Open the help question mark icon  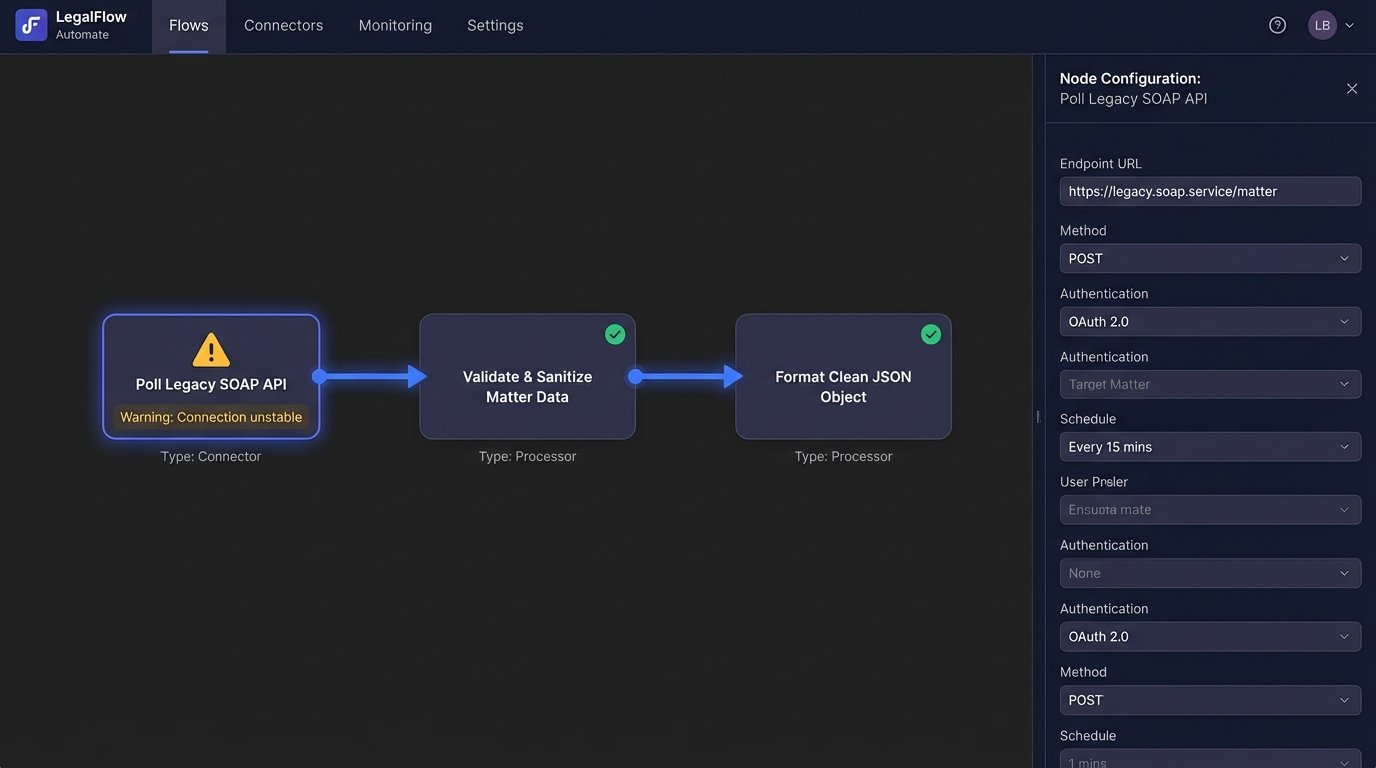1277,25
